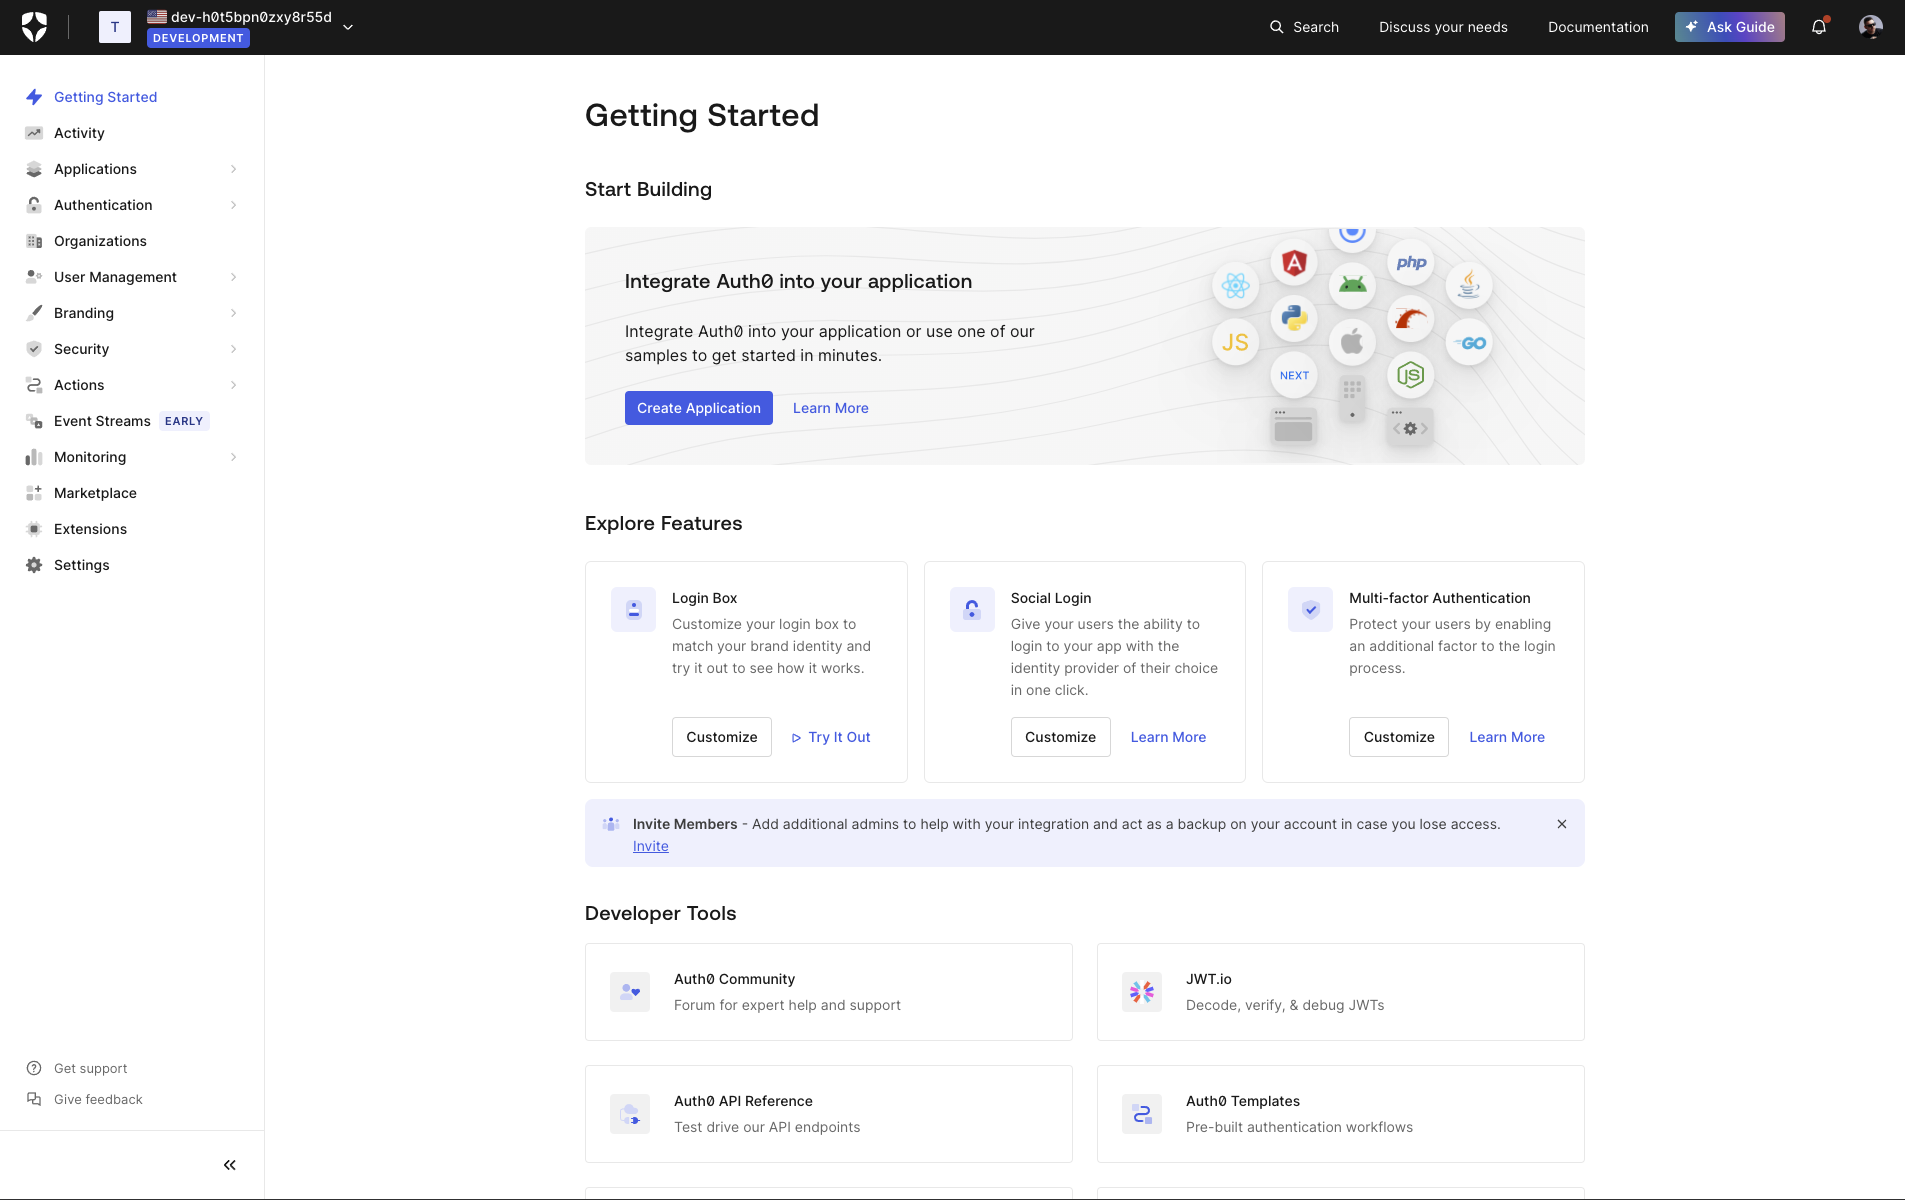Click the Settings gear icon
Image resolution: width=1905 pixels, height=1200 pixels.
click(34, 565)
